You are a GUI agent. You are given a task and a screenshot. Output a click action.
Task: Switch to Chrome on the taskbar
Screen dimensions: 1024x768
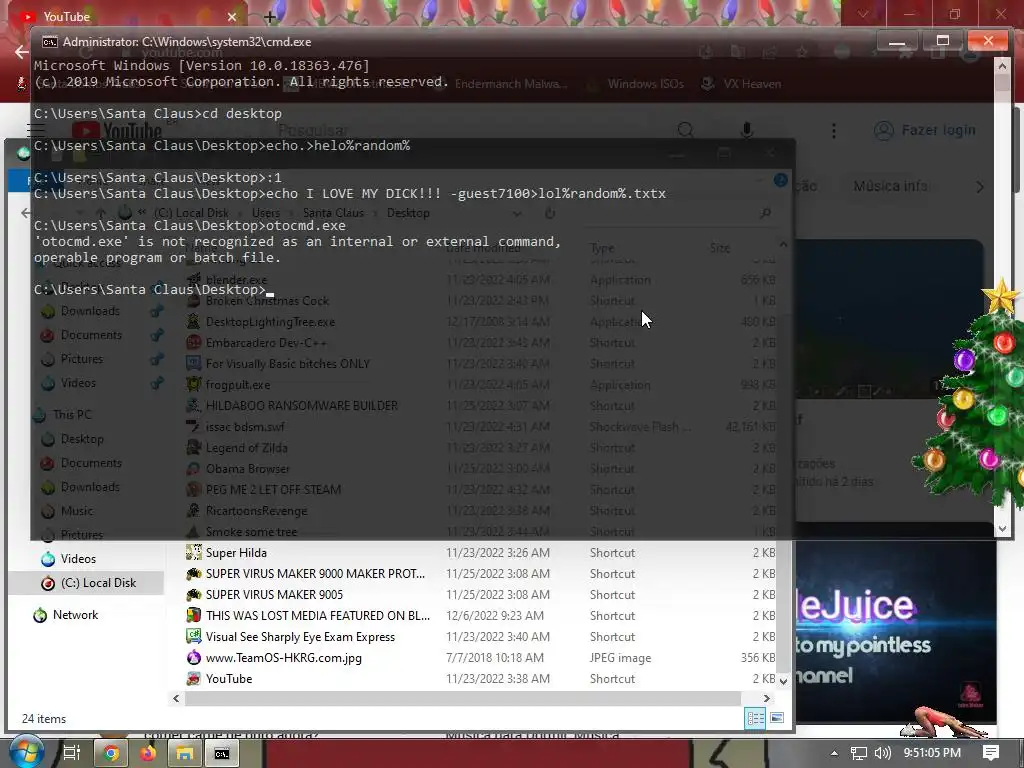pos(112,754)
